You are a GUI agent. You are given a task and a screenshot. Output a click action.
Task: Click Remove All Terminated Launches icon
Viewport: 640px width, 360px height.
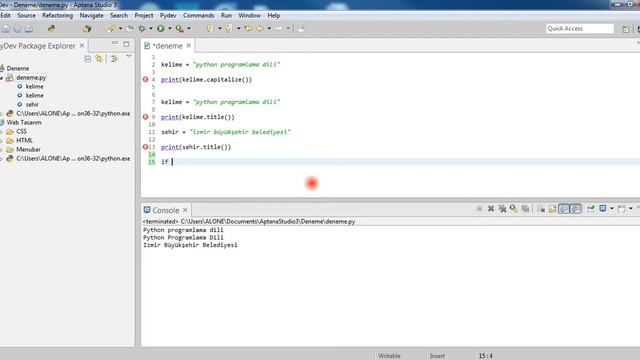(502, 209)
